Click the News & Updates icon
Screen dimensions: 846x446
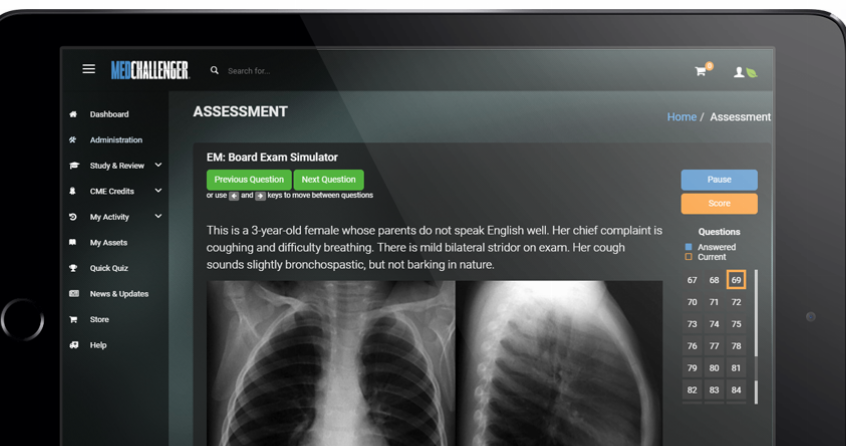(74, 293)
